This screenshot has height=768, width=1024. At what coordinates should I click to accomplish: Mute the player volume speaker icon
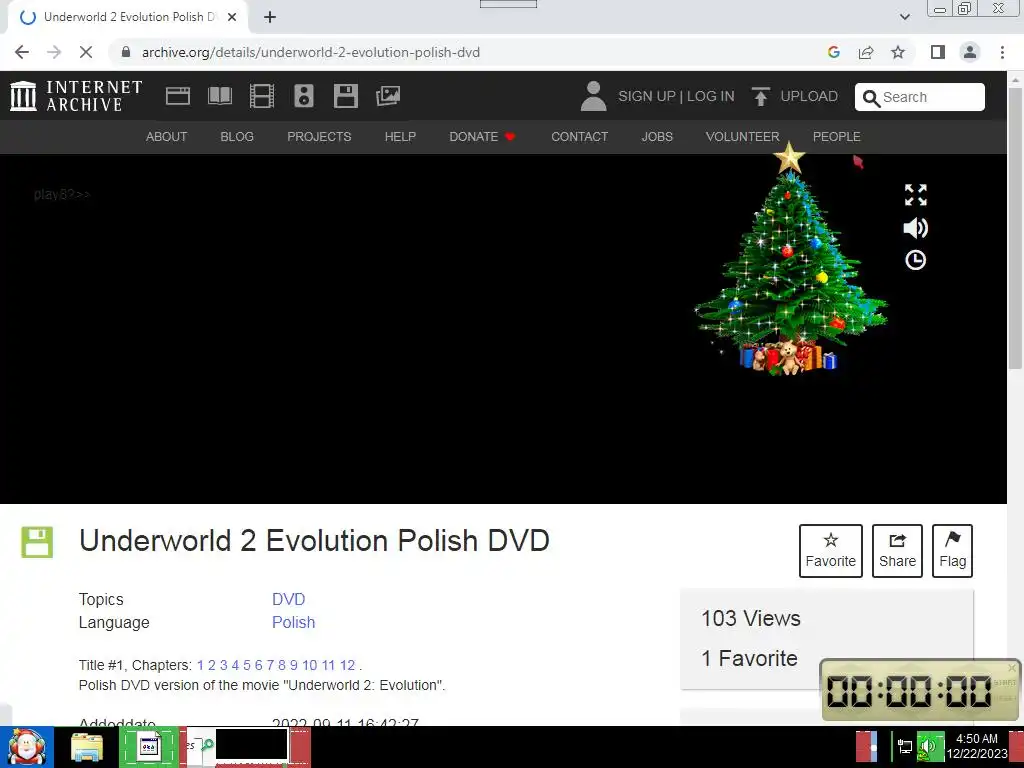tap(916, 227)
